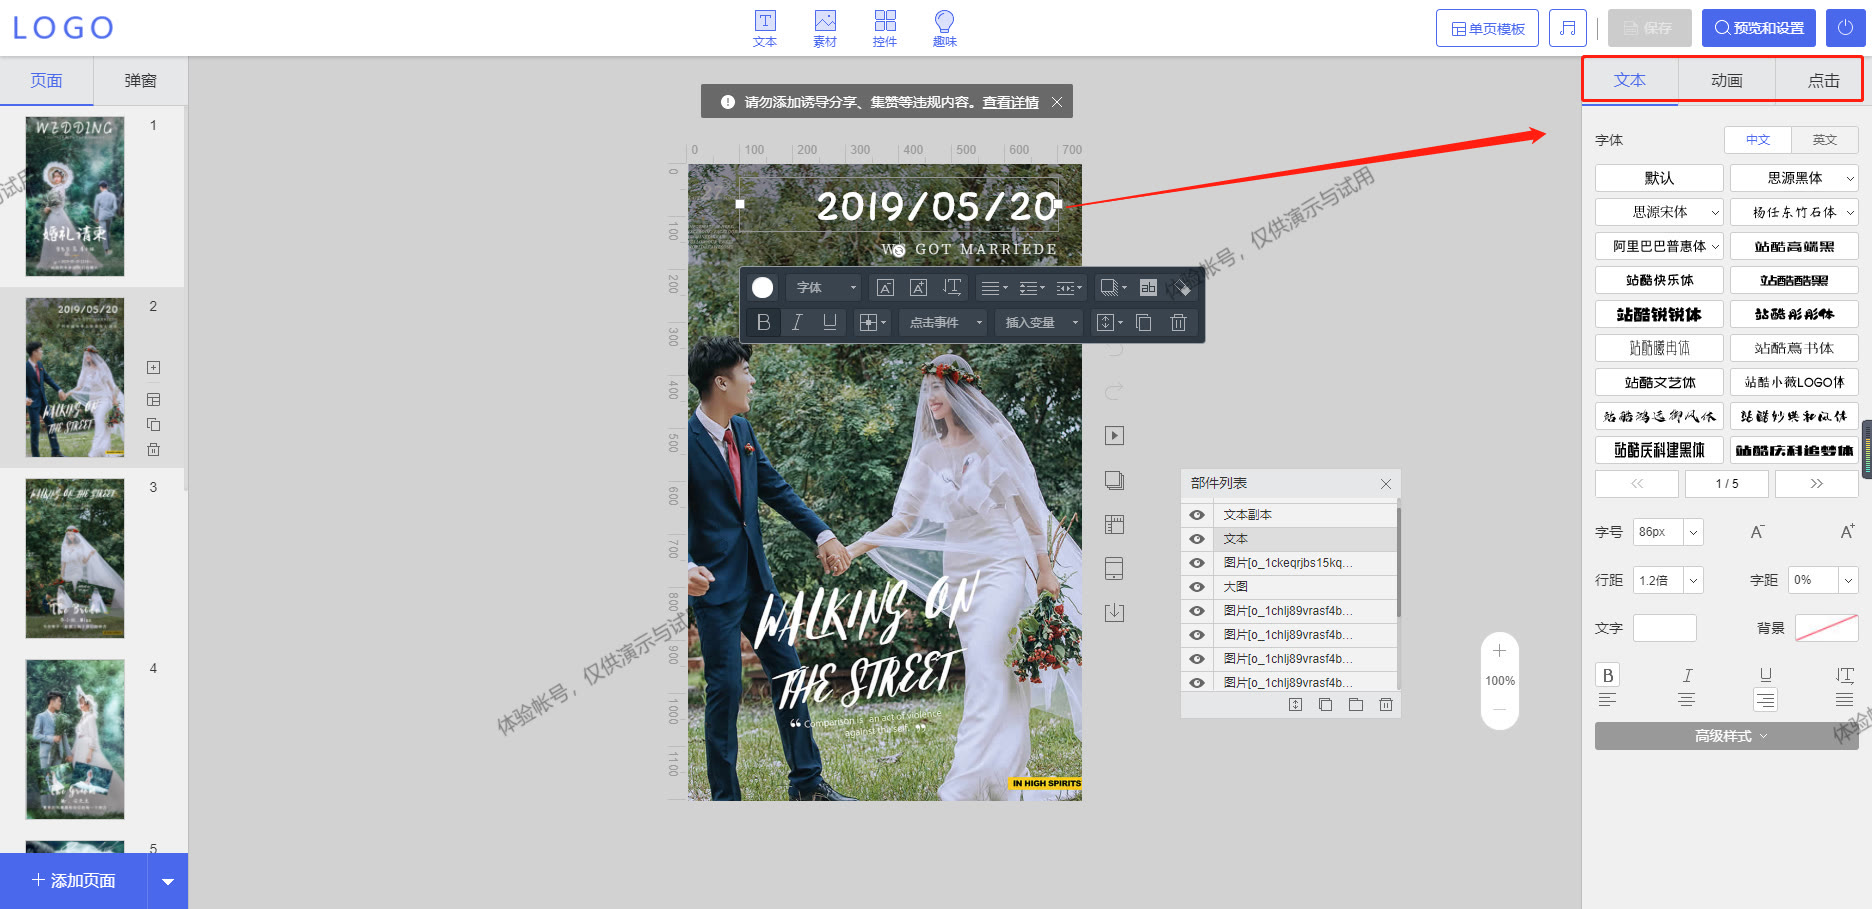The width and height of the screenshot is (1872, 909).
Task: Hide the 大图 layer in 部件列表
Action: pos(1196,587)
